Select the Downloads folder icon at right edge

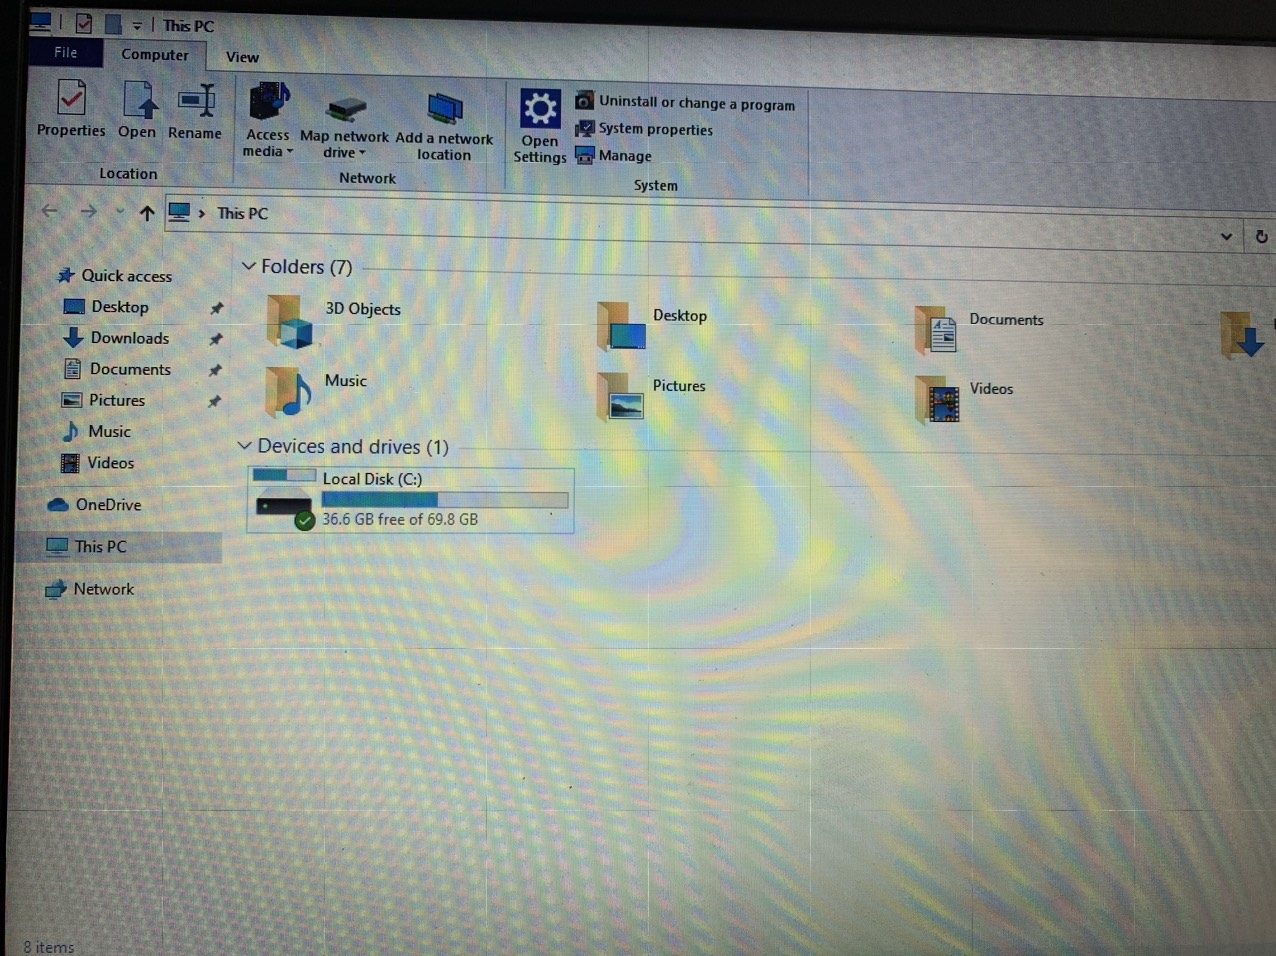pos(1243,334)
